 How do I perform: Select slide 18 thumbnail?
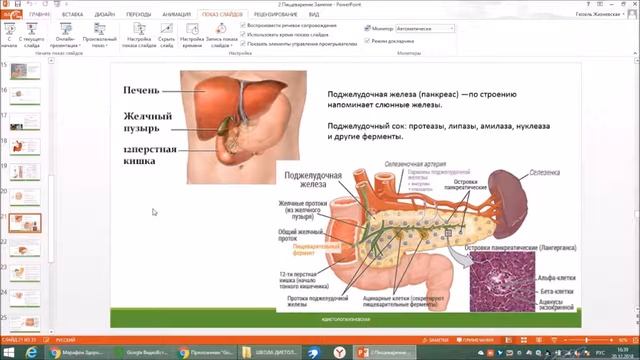tap(25, 147)
